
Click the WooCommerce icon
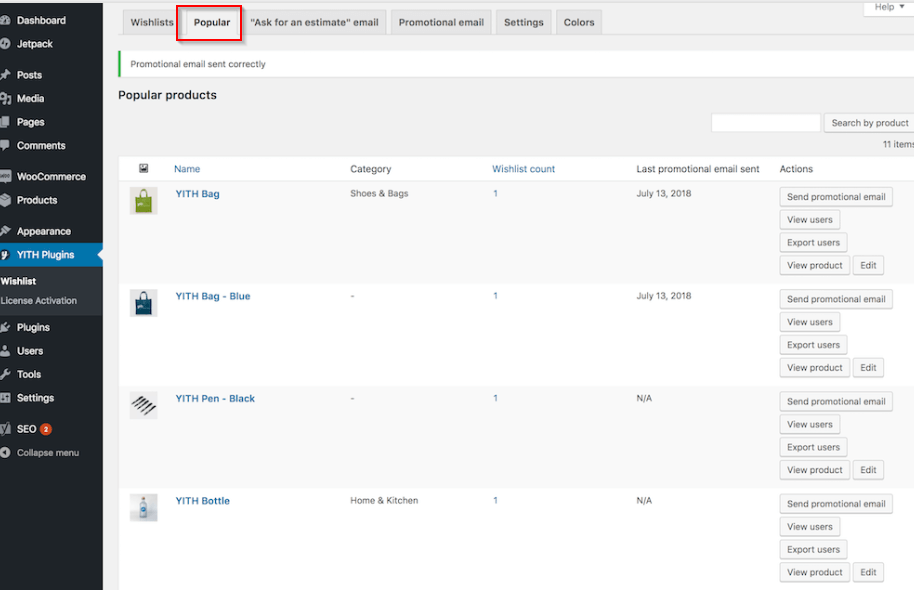[x=5, y=176]
